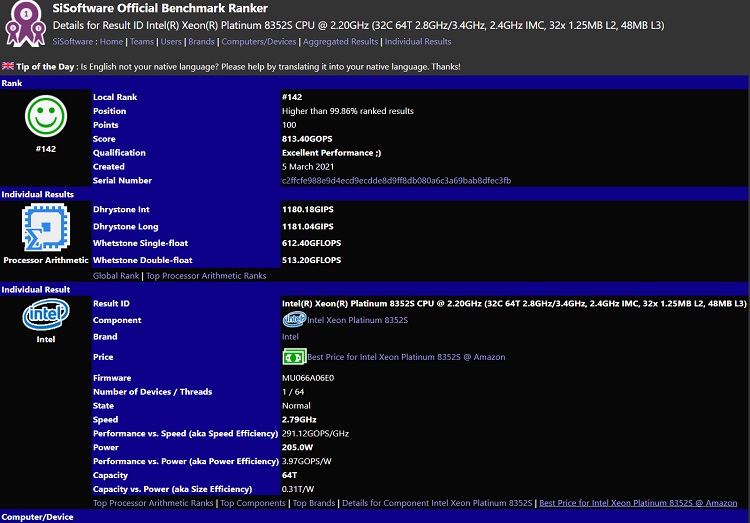Select the 291.12GOPS/GHz efficiency value

(315, 434)
